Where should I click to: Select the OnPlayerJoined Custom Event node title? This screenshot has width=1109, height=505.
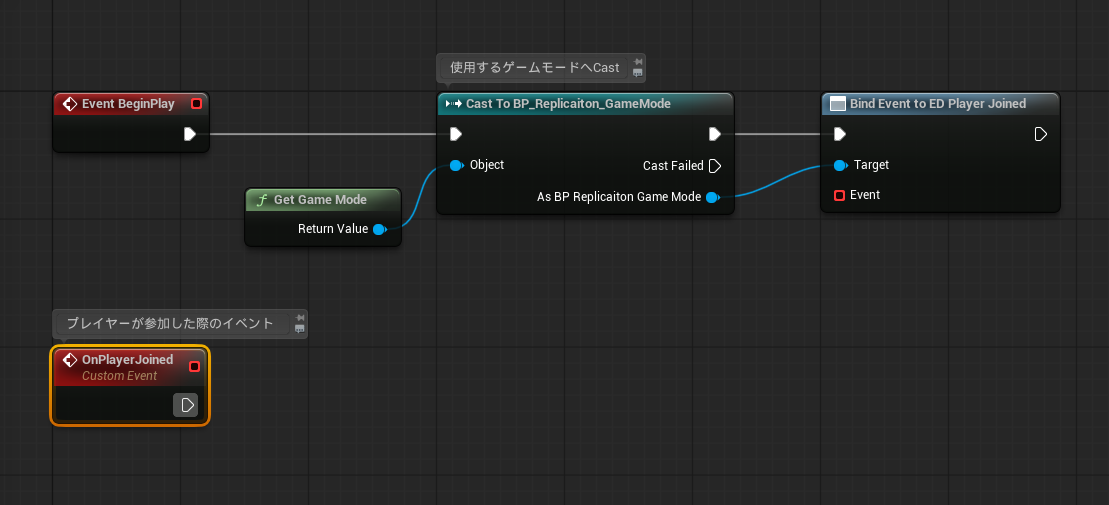click(127, 360)
